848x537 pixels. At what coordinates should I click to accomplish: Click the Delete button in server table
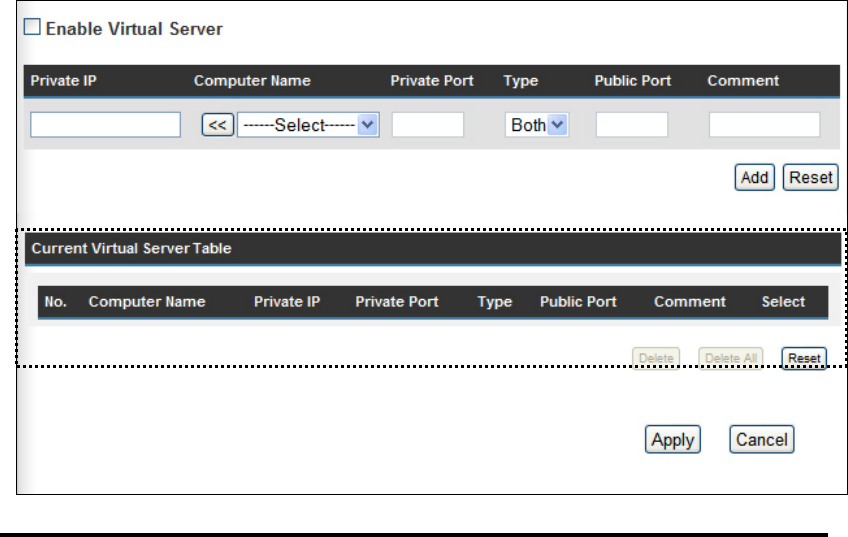656,358
